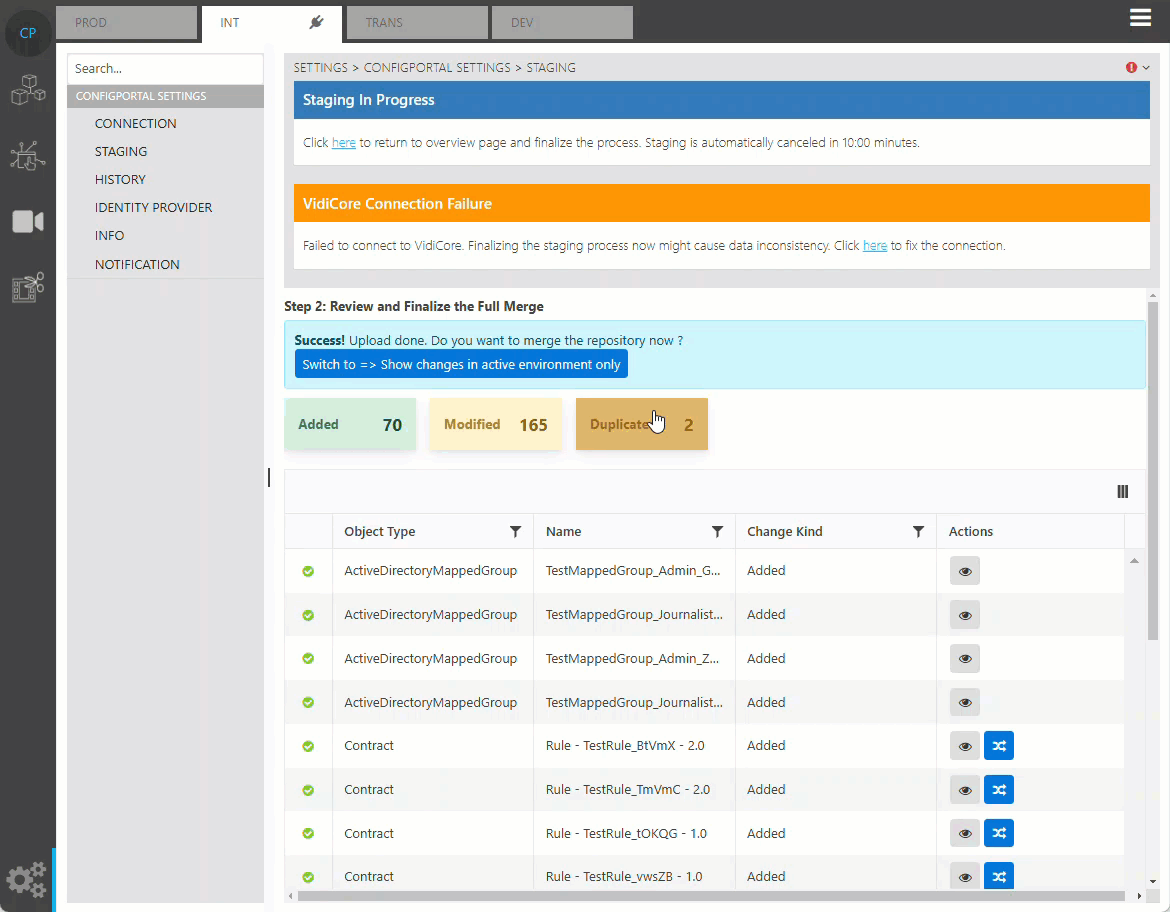
Task: Show details for Rule TestRule_TmVmC
Action: [964, 790]
